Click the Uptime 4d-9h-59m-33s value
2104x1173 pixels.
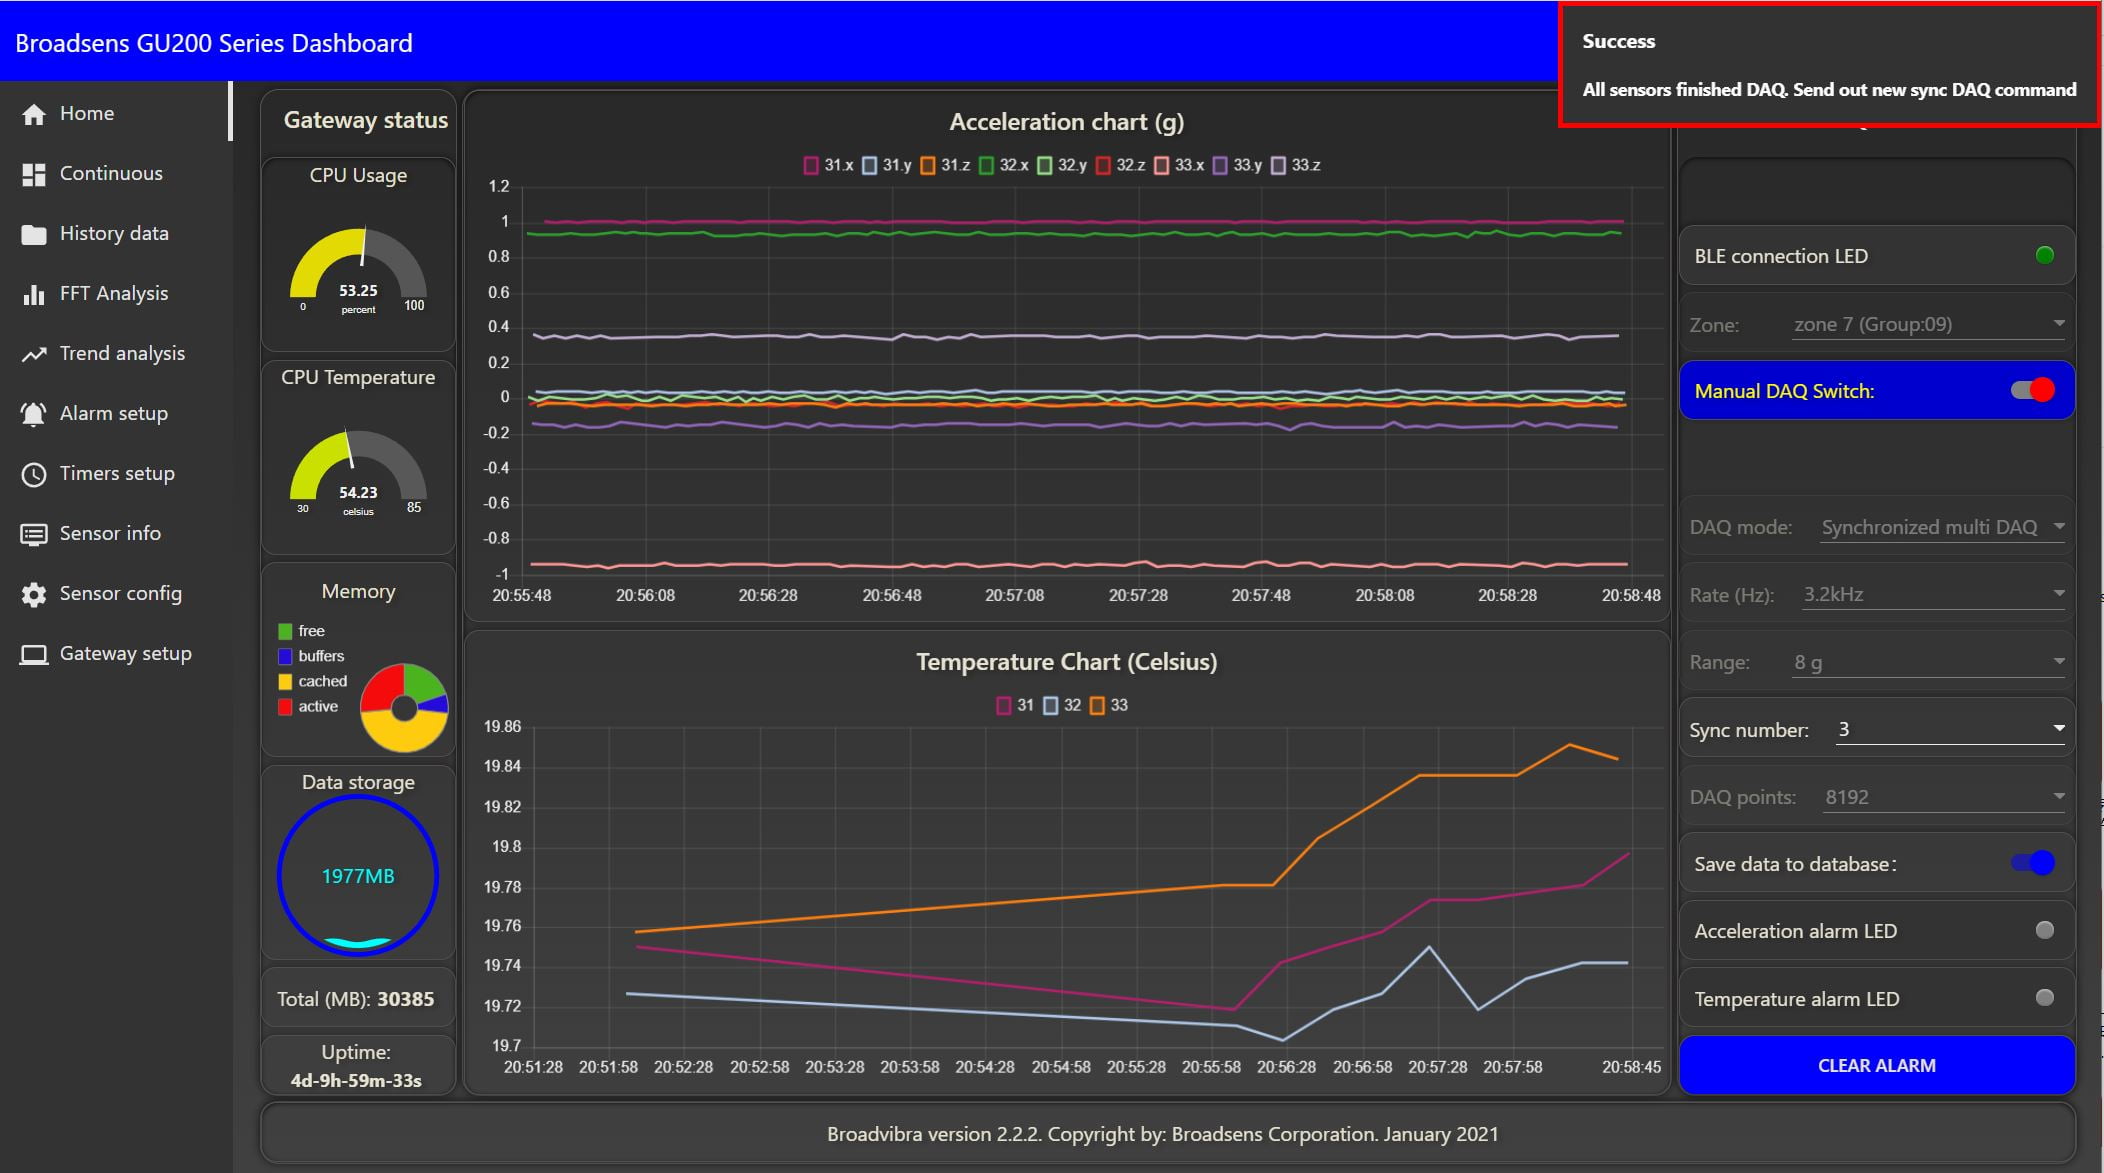(x=356, y=1080)
